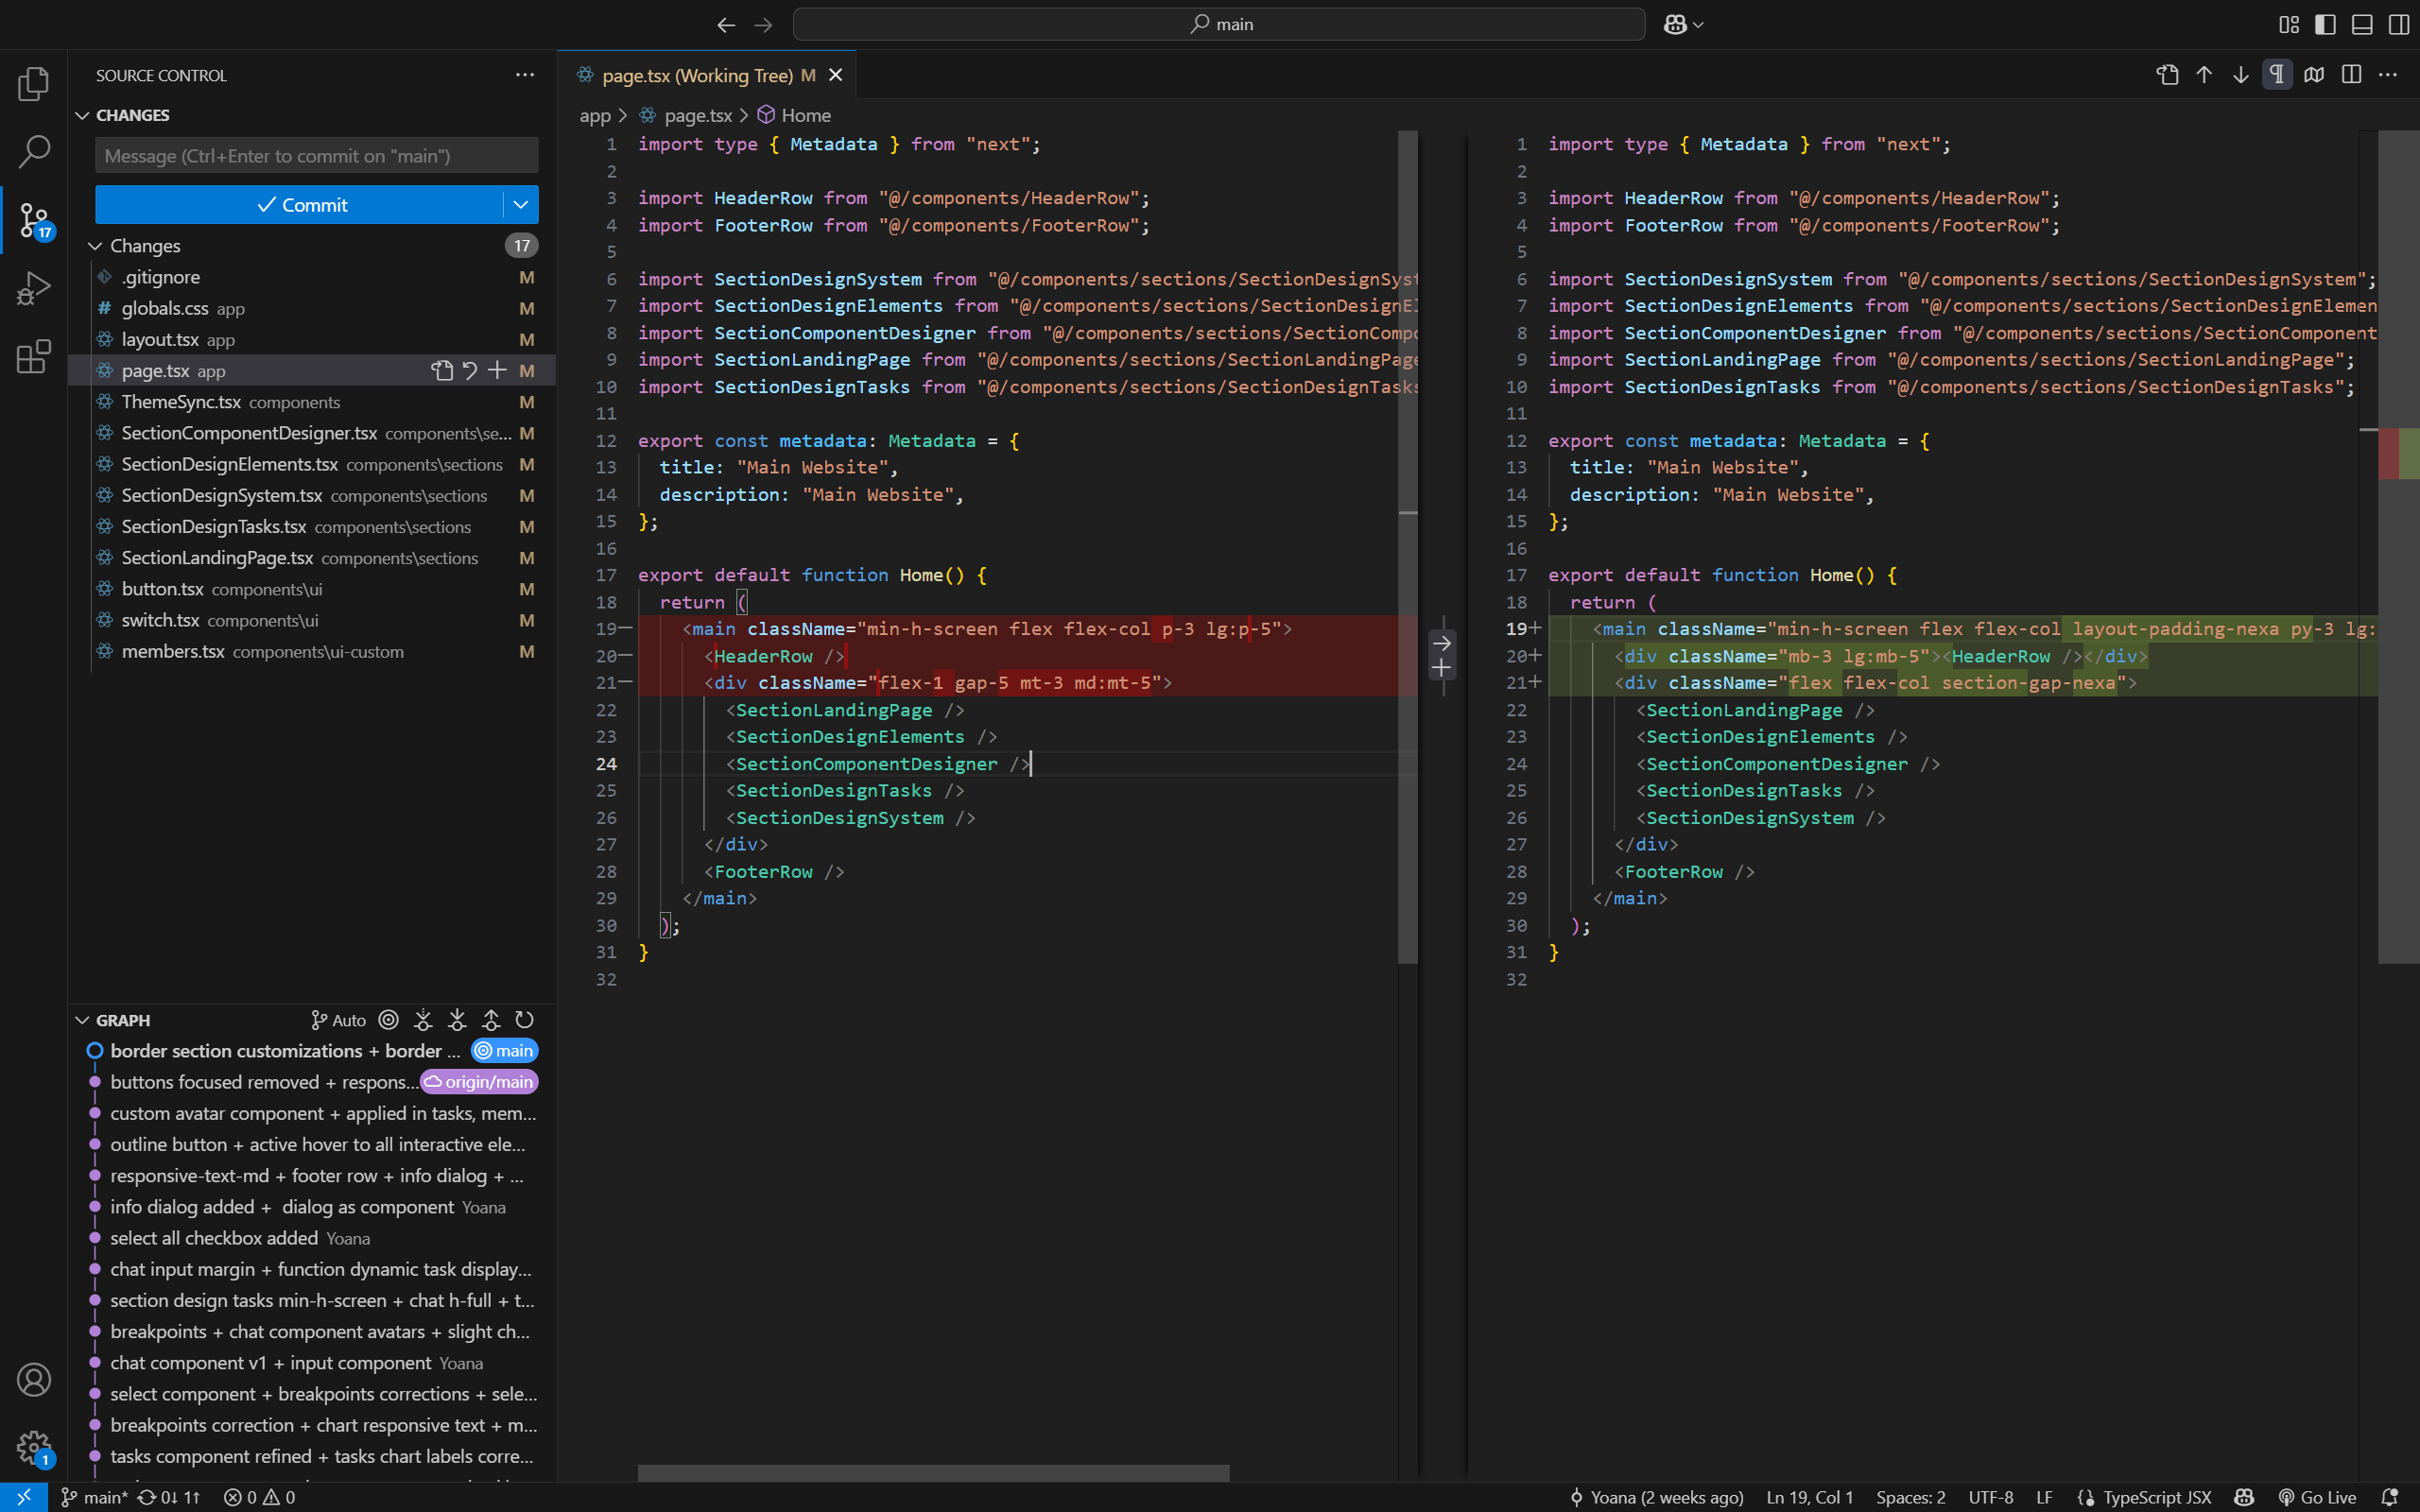The image size is (2420, 1512).
Task: Open the Manage gear icon
Action: 33,1447
